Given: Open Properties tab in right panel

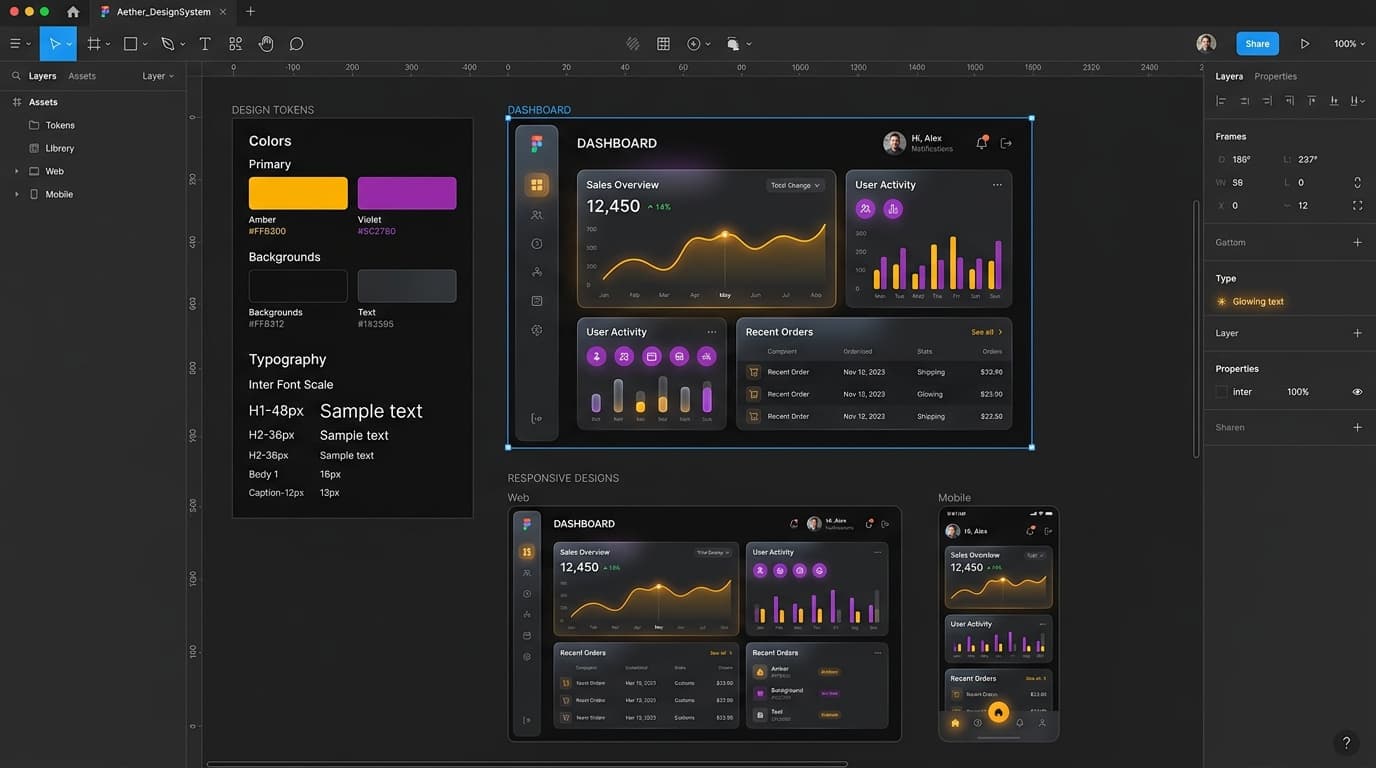Looking at the screenshot, I should (x=1275, y=76).
